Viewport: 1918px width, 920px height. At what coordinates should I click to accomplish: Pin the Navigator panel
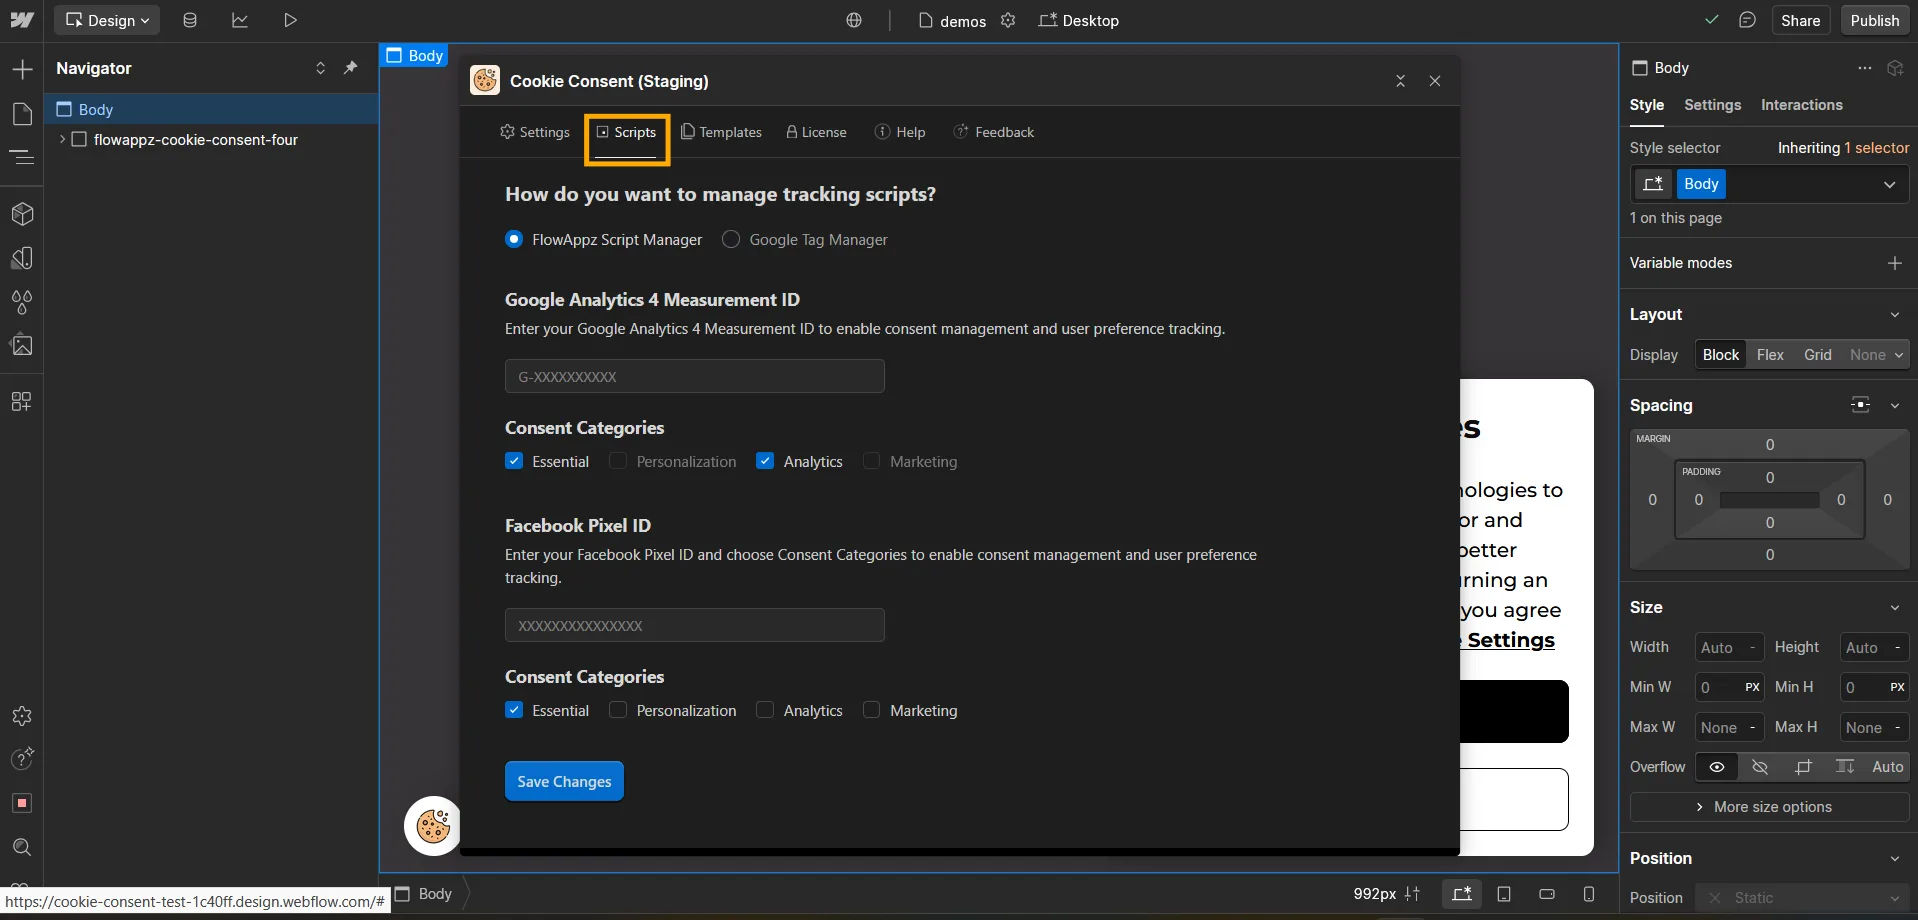[350, 68]
